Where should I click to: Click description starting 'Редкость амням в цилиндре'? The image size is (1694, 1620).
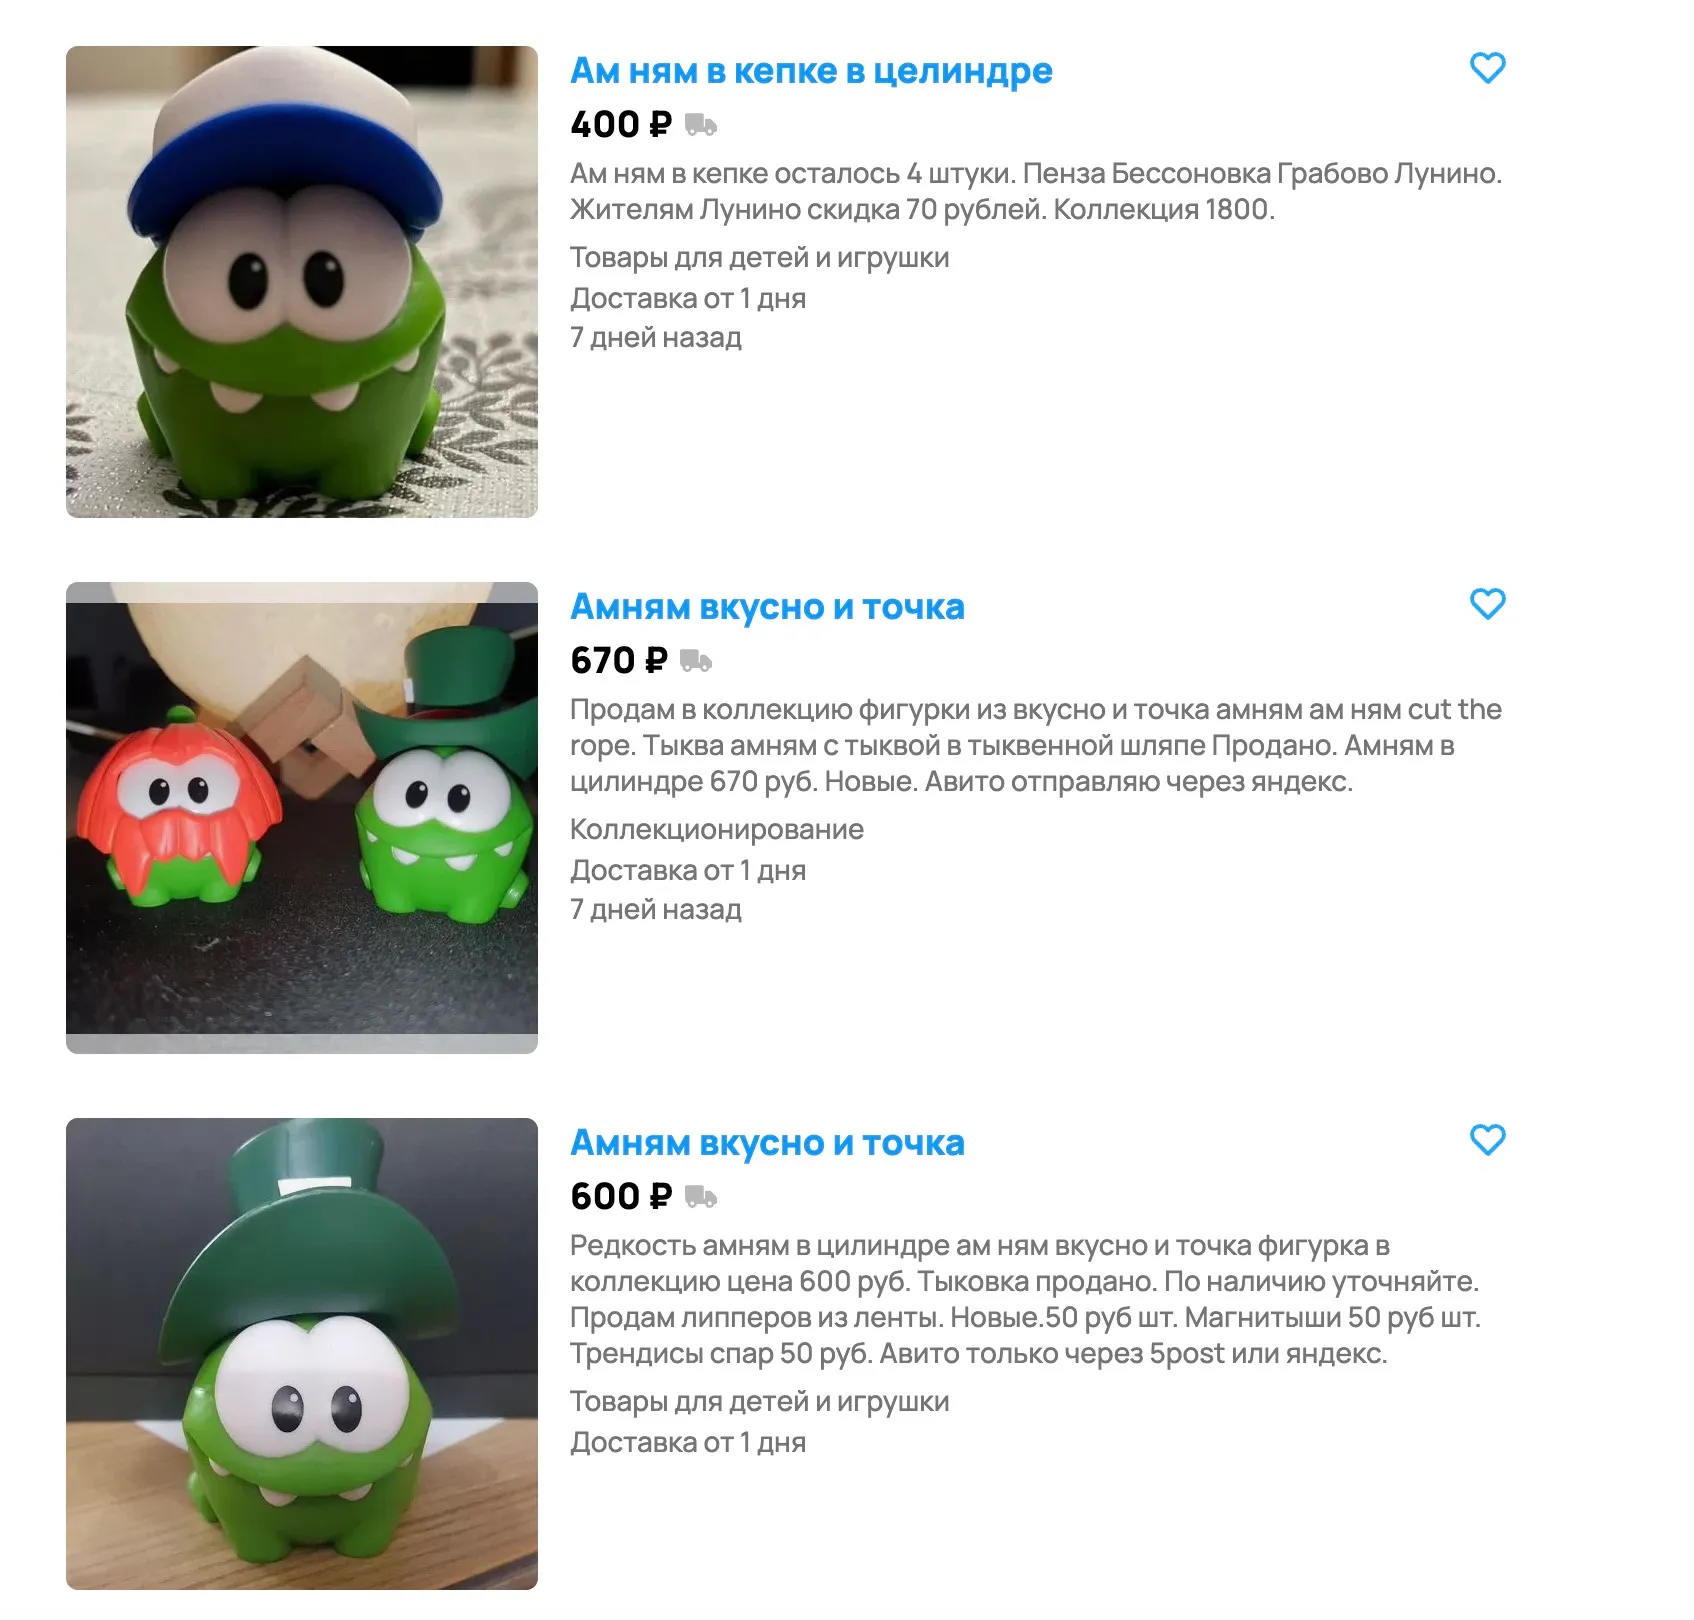coord(1025,1299)
